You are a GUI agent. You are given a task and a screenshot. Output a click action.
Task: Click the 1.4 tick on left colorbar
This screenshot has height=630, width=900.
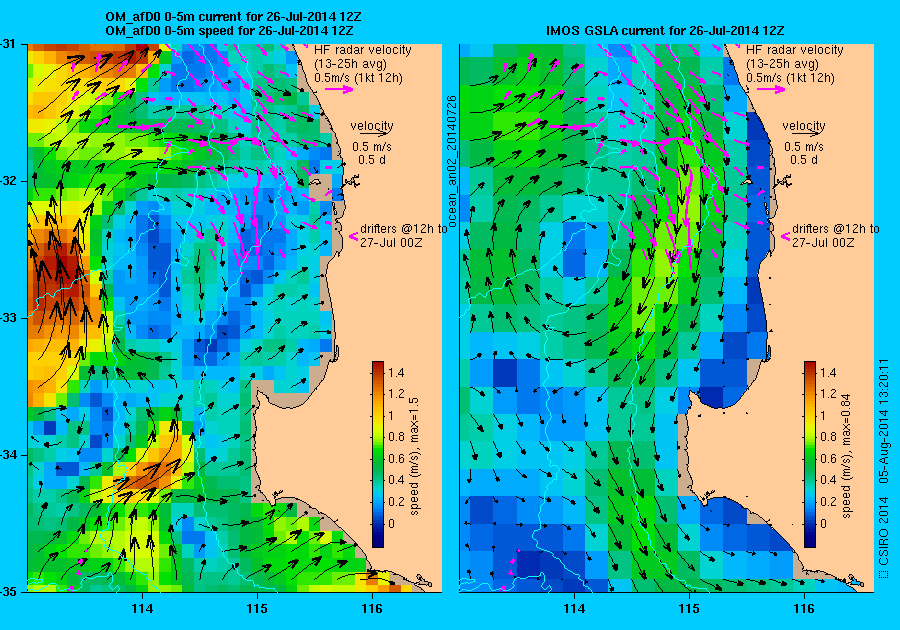(x=396, y=372)
